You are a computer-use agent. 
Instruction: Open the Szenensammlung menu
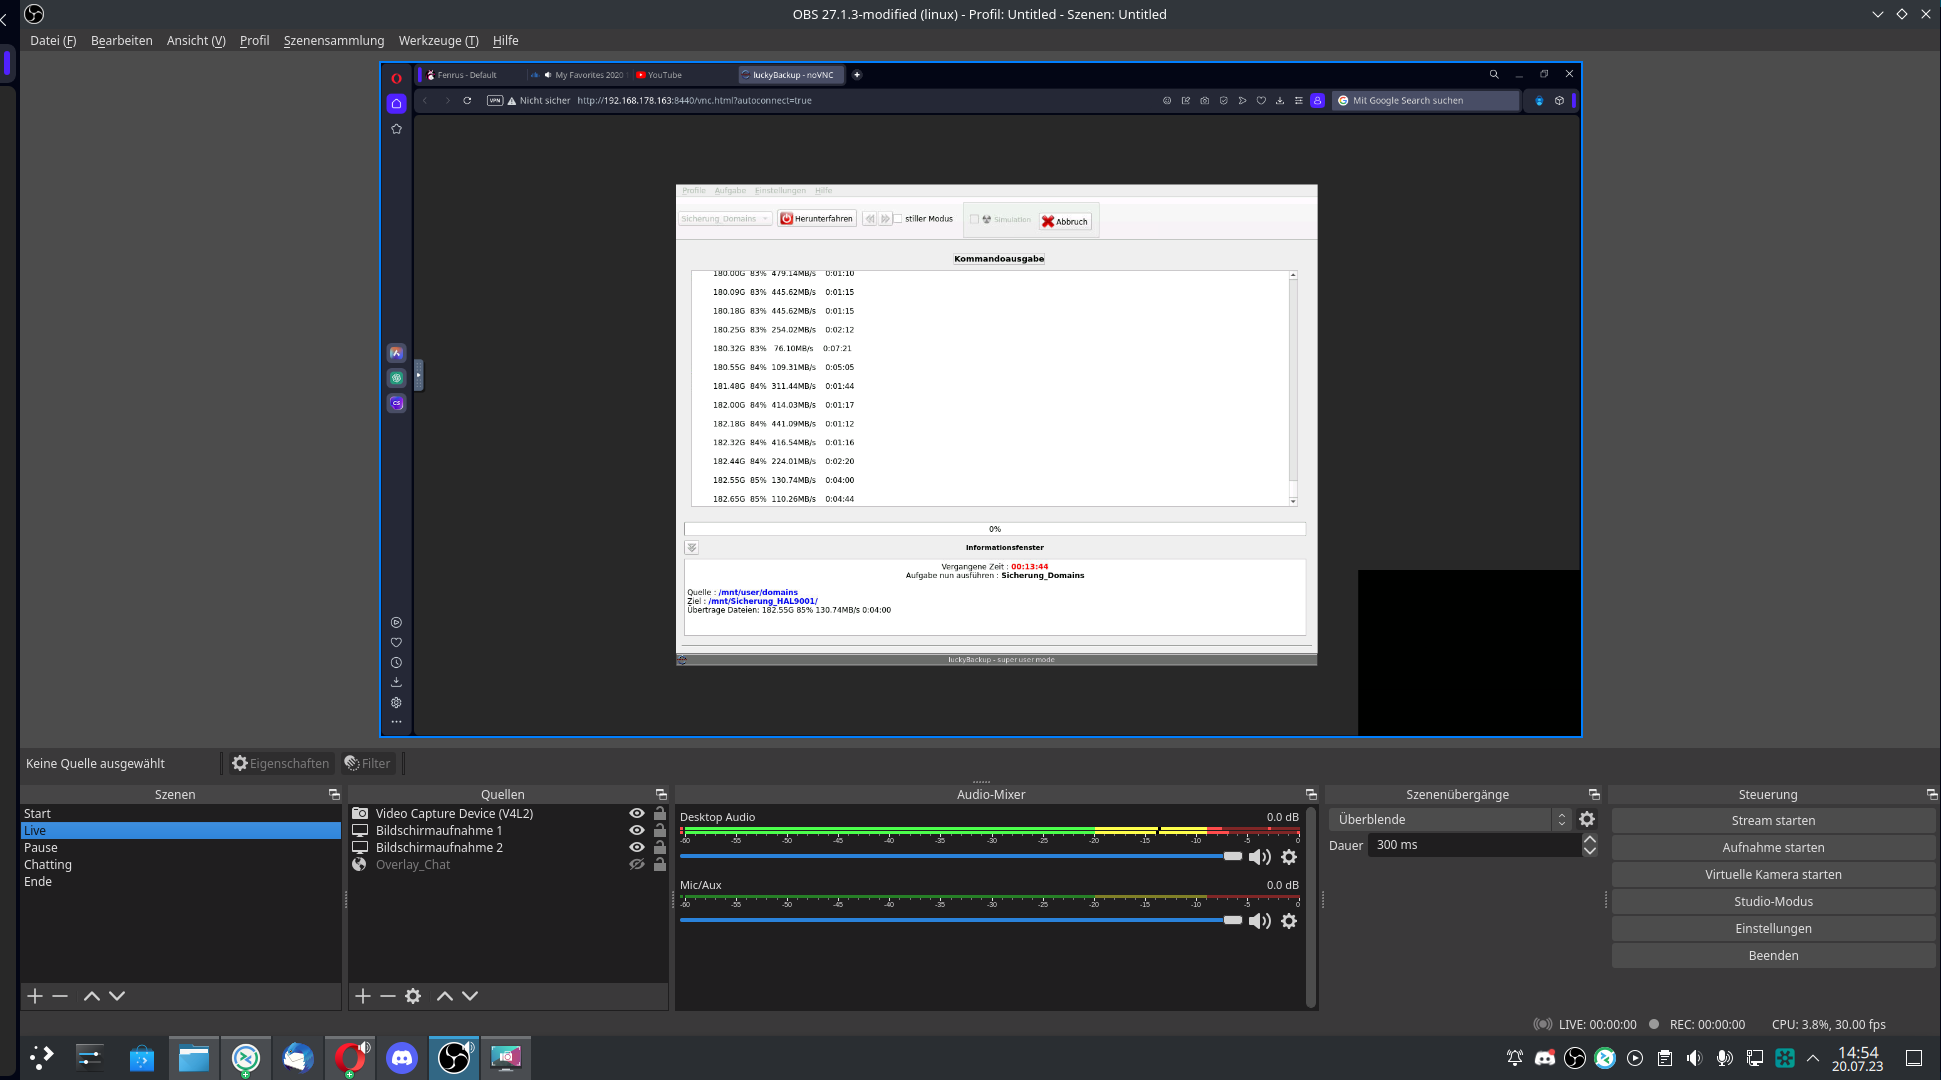coord(334,41)
